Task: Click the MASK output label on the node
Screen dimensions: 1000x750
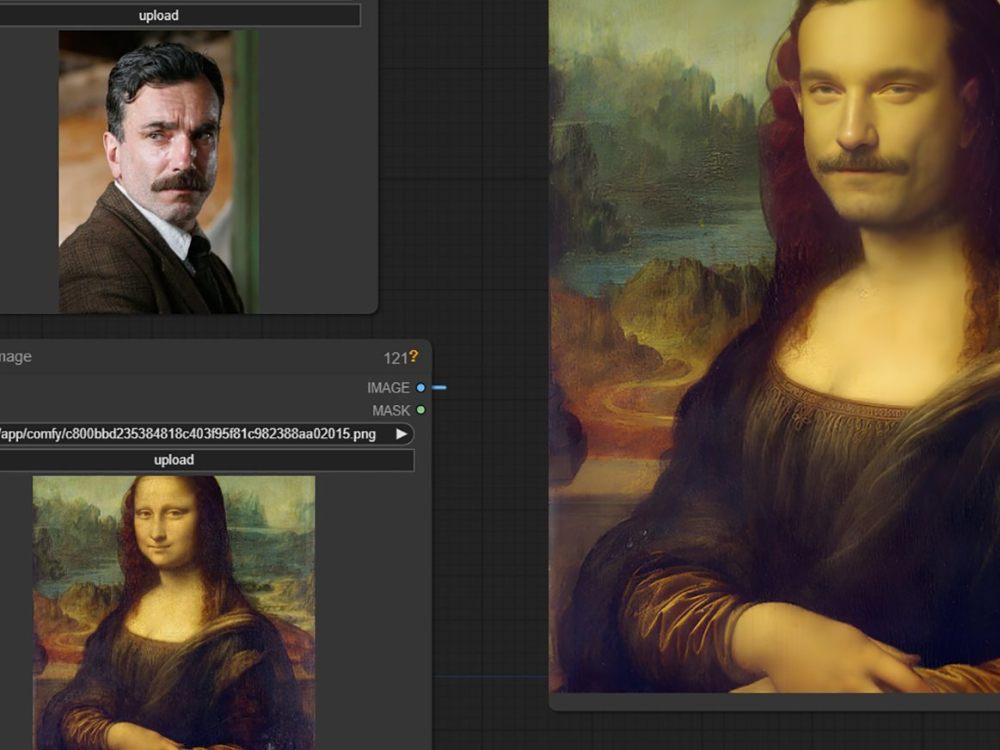Action: pyautogui.click(x=392, y=410)
